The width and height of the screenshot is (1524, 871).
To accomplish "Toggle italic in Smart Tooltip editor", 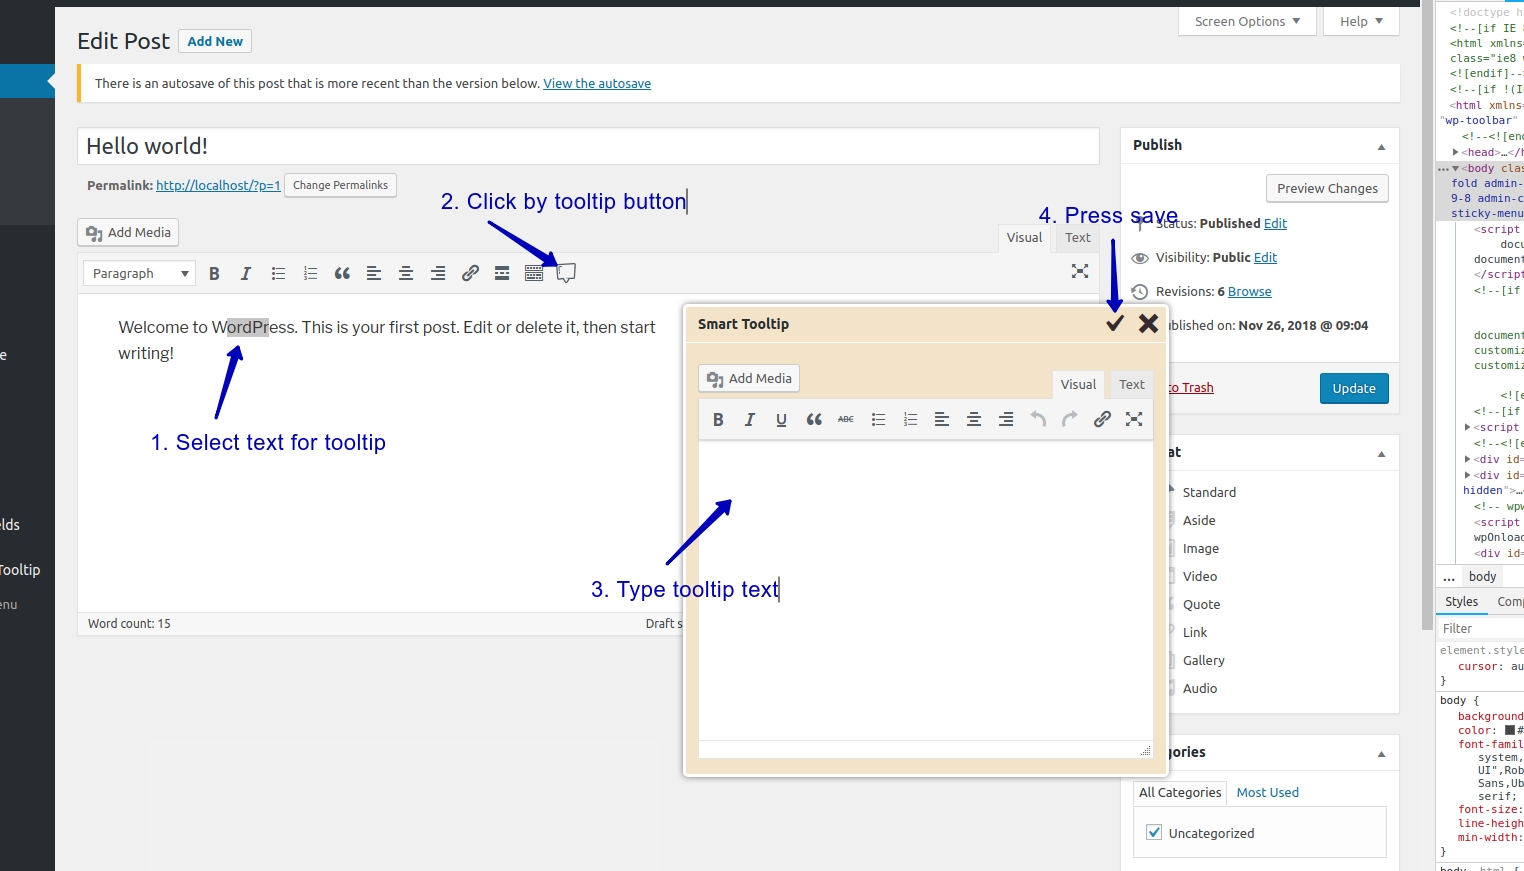I will pos(750,419).
